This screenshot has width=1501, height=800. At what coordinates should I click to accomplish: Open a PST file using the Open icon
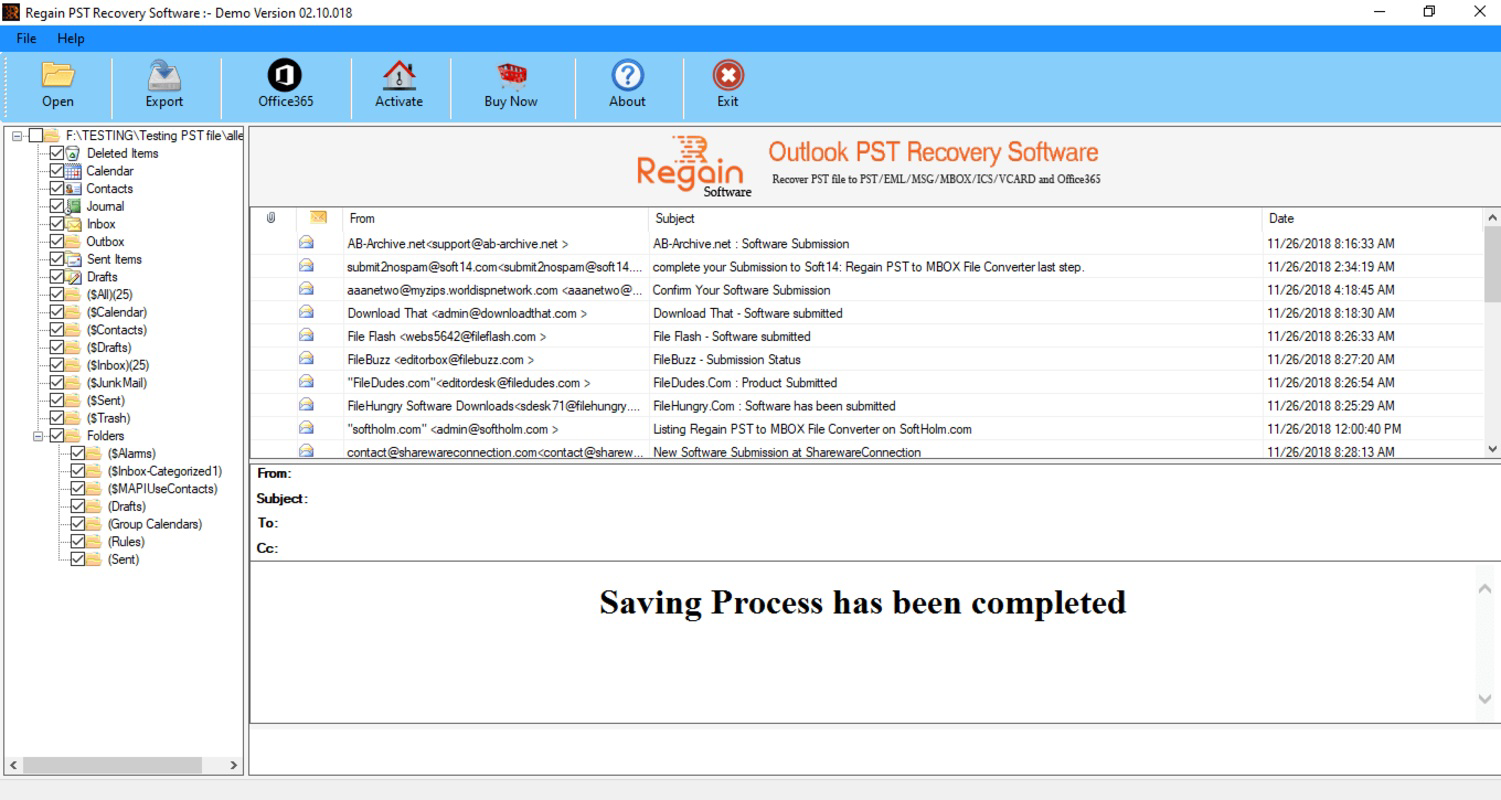[x=57, y=85]
